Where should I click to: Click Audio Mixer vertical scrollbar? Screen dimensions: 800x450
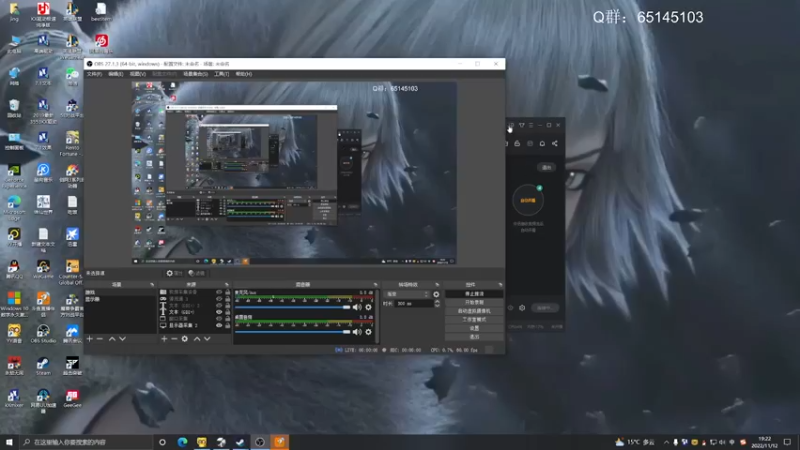[377, 316]
